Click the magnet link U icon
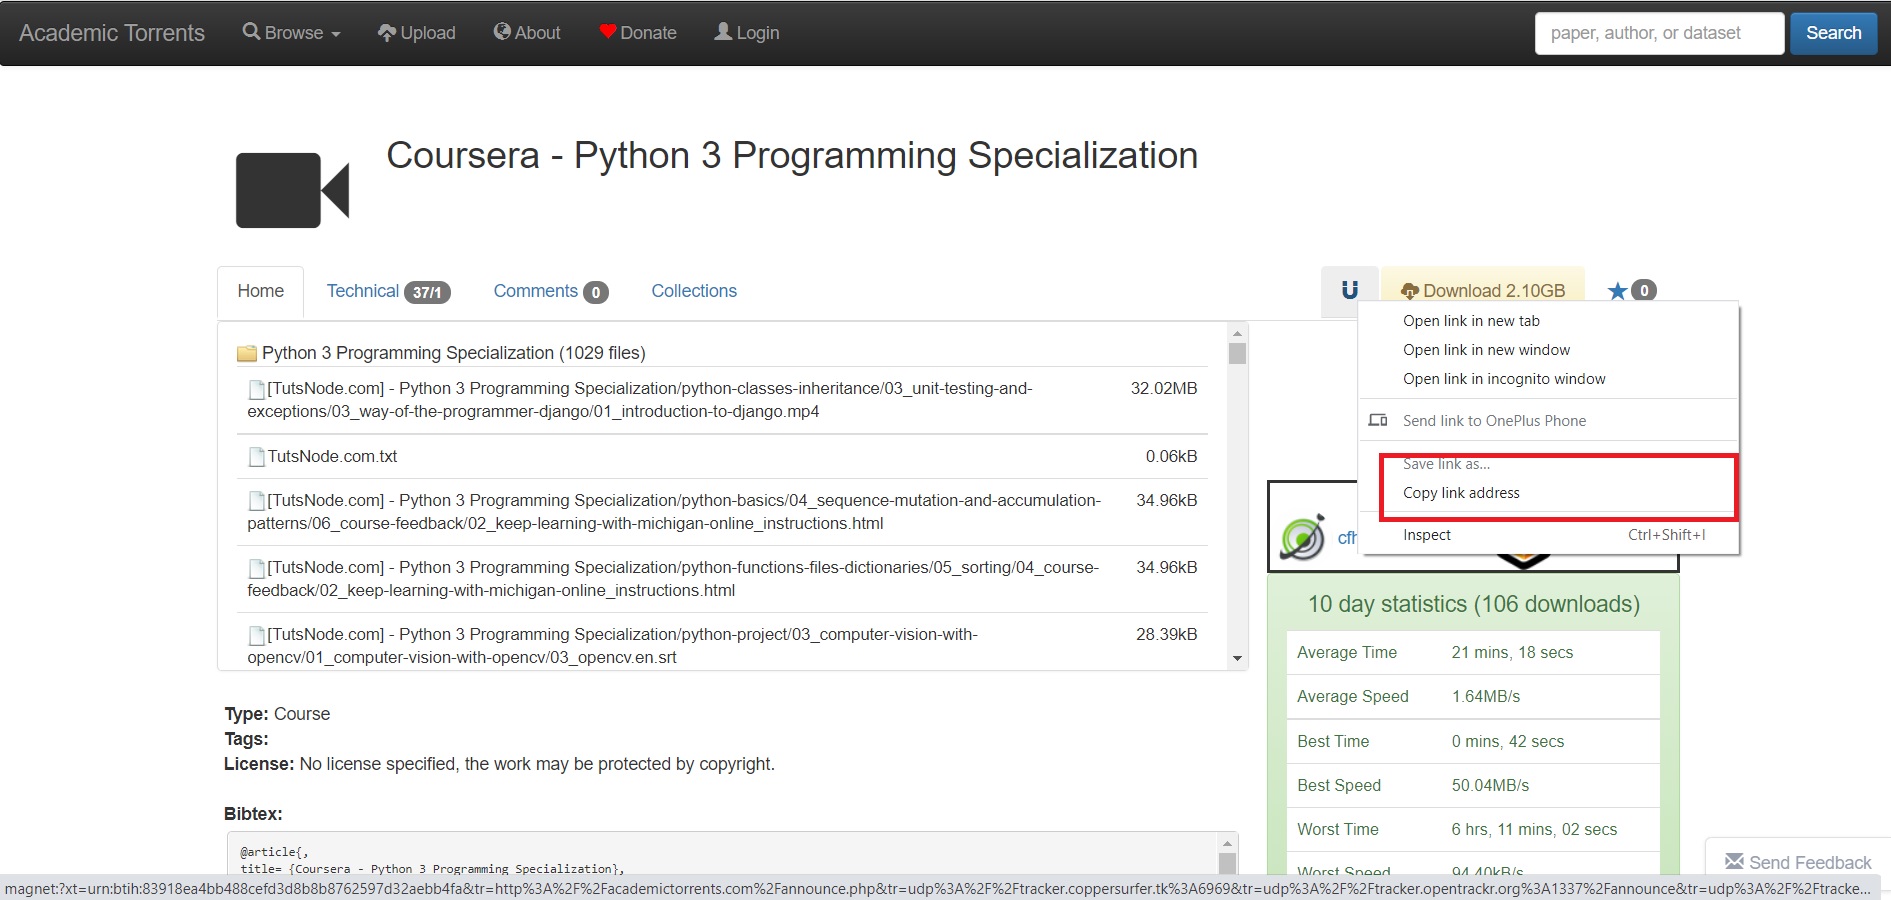This screenshot has height=900, width=1891. (x=1350, y=291)
